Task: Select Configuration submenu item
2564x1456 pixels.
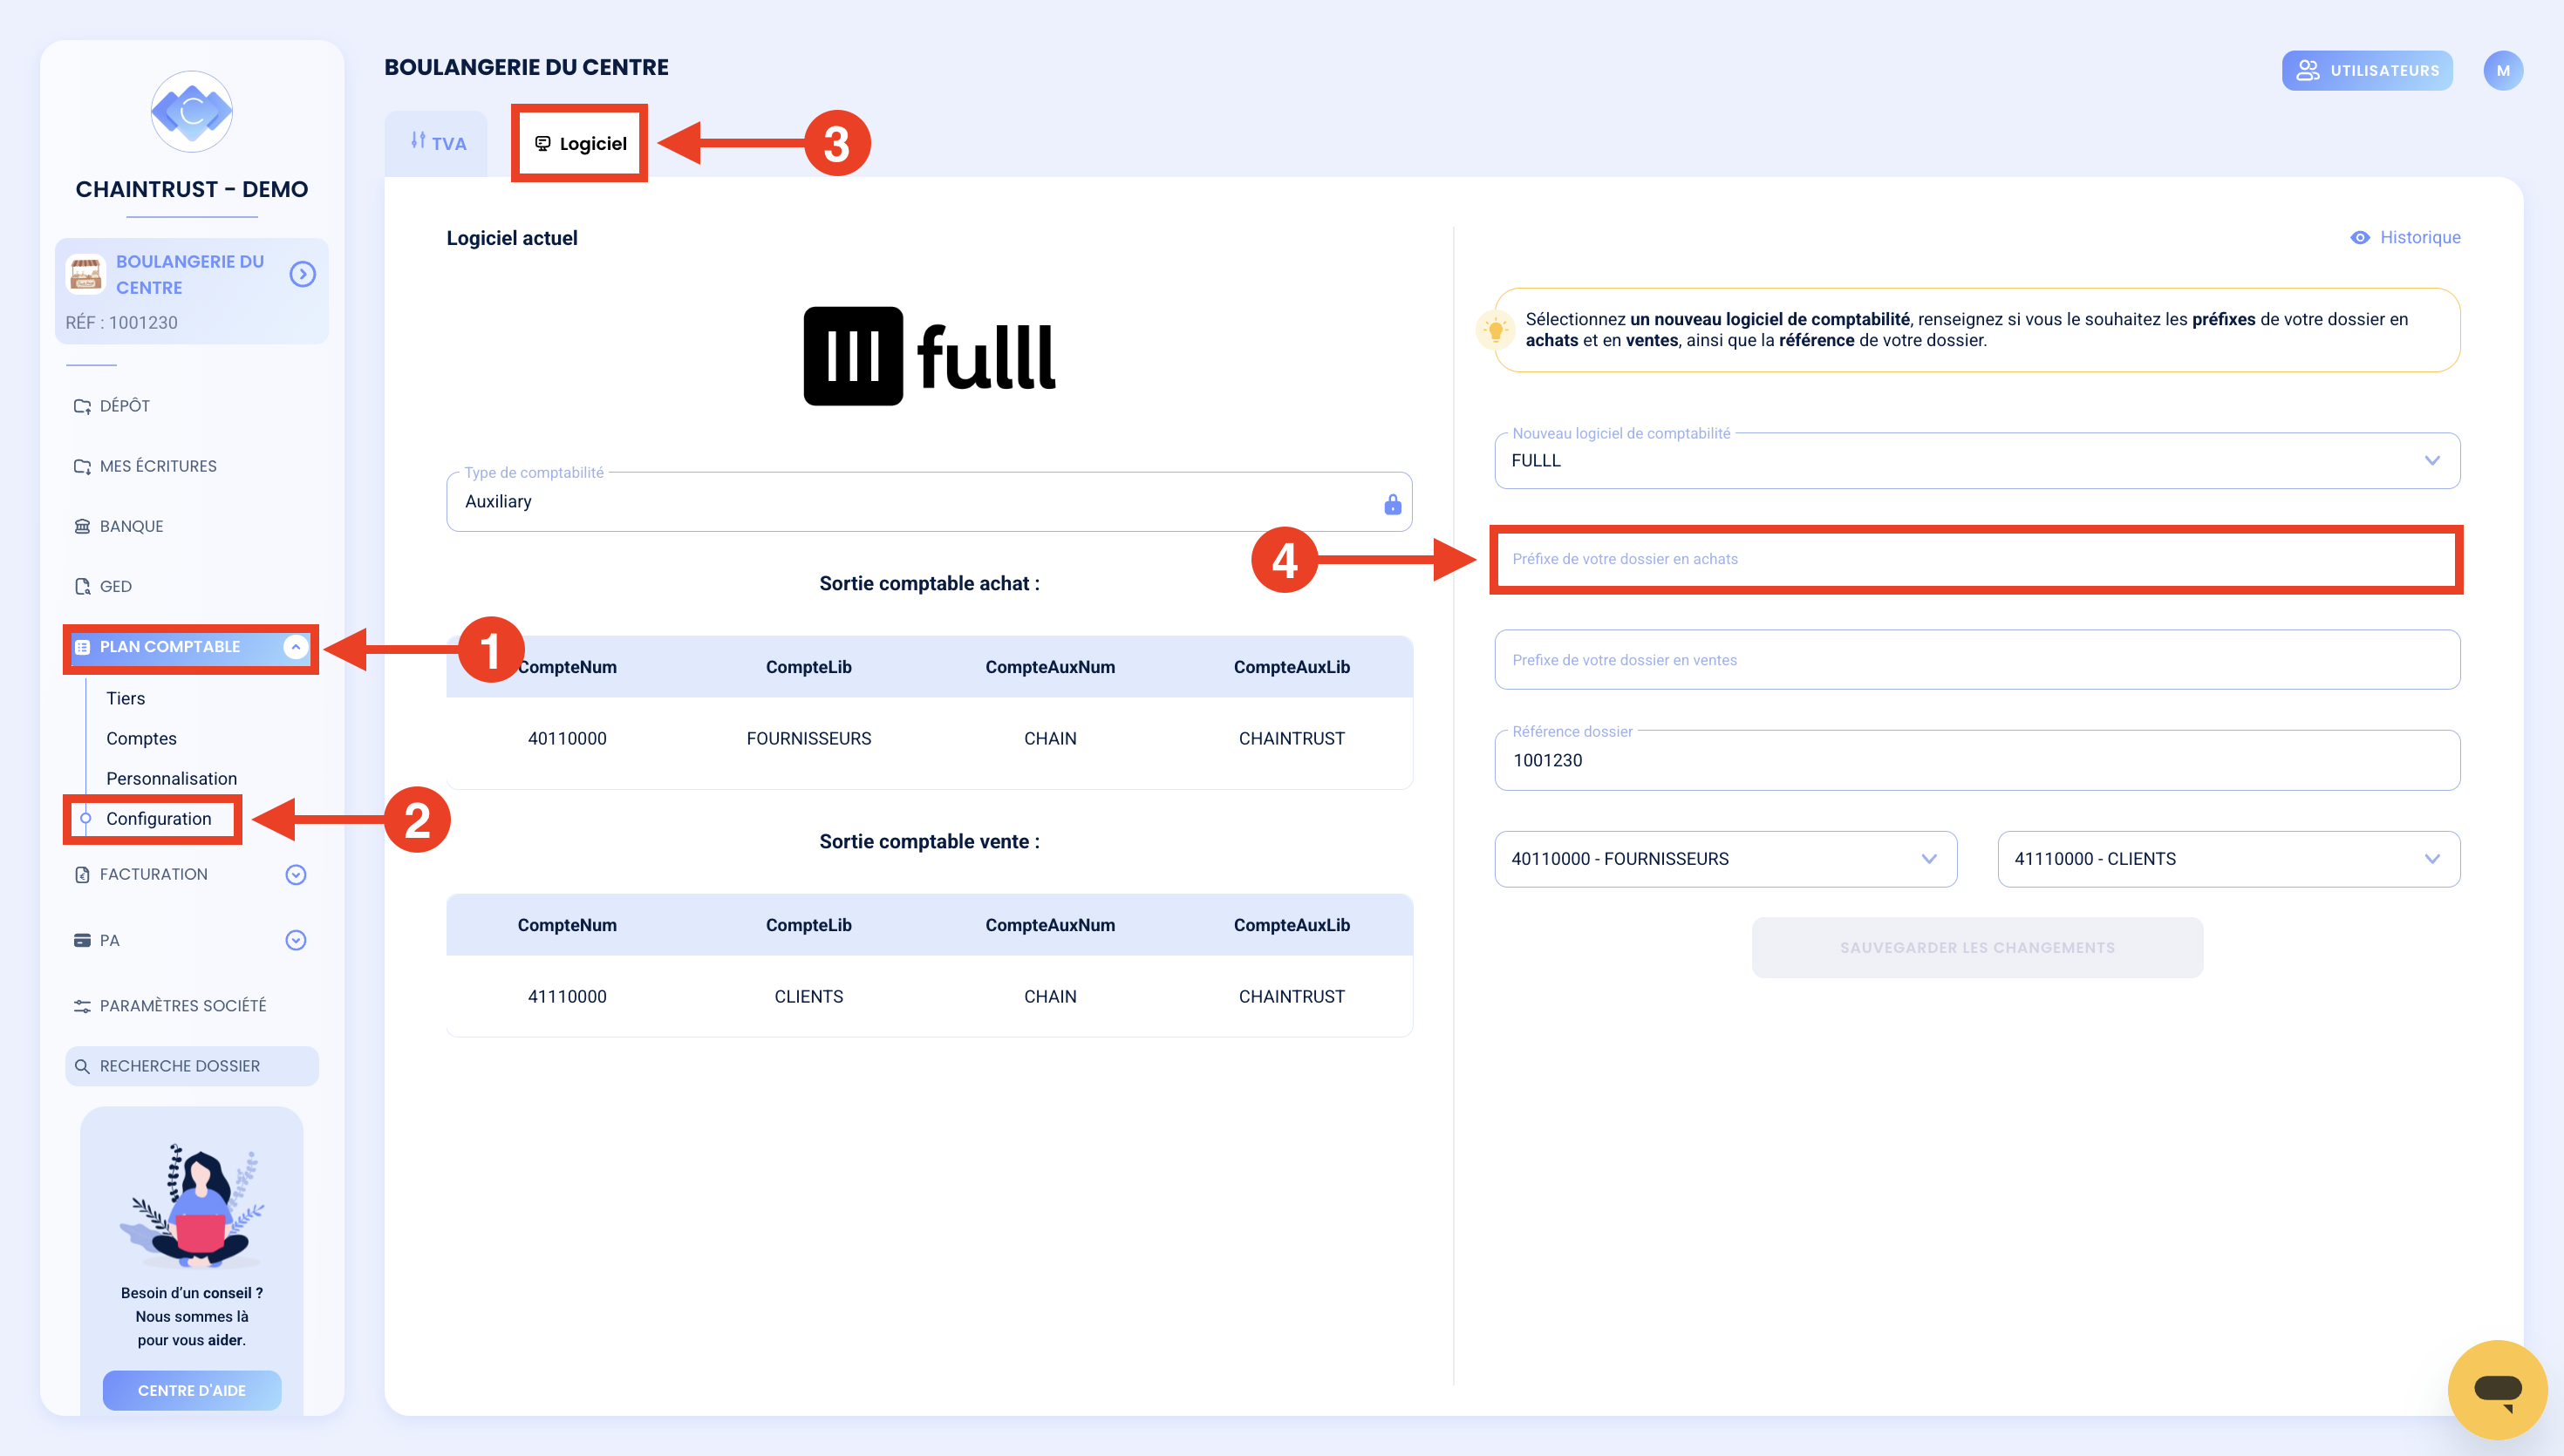Action: click(x=158, y=818)
